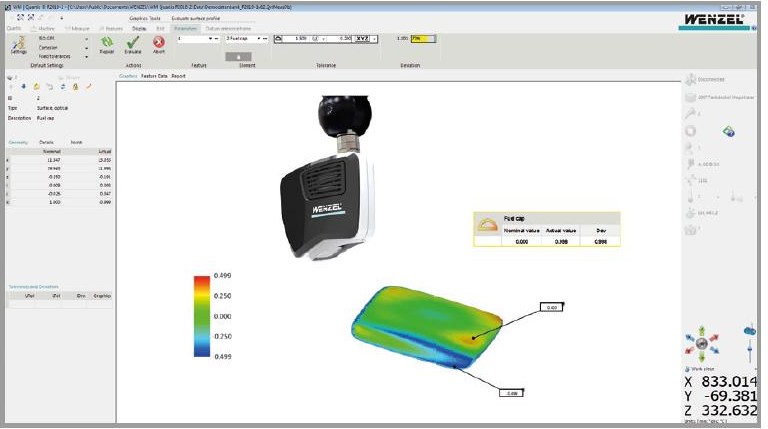Click the lower deviation callout label on part
Image resolution: width=768 pixels, height=429 pixels.
(x=511, y=393)
